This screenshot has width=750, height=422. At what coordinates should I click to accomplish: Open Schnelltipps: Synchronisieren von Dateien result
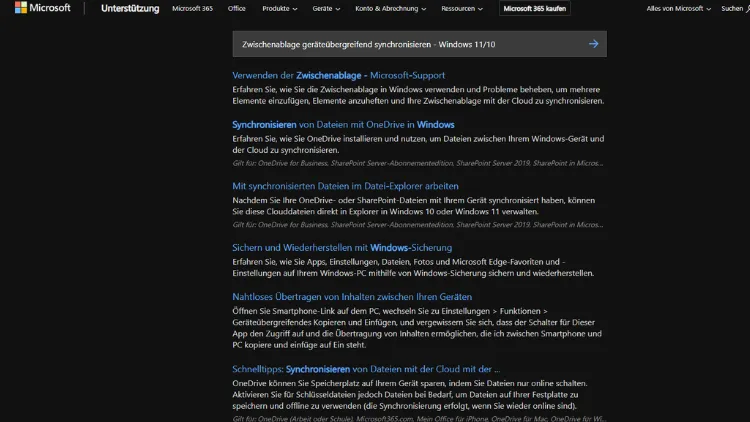(x=366, y=369)
